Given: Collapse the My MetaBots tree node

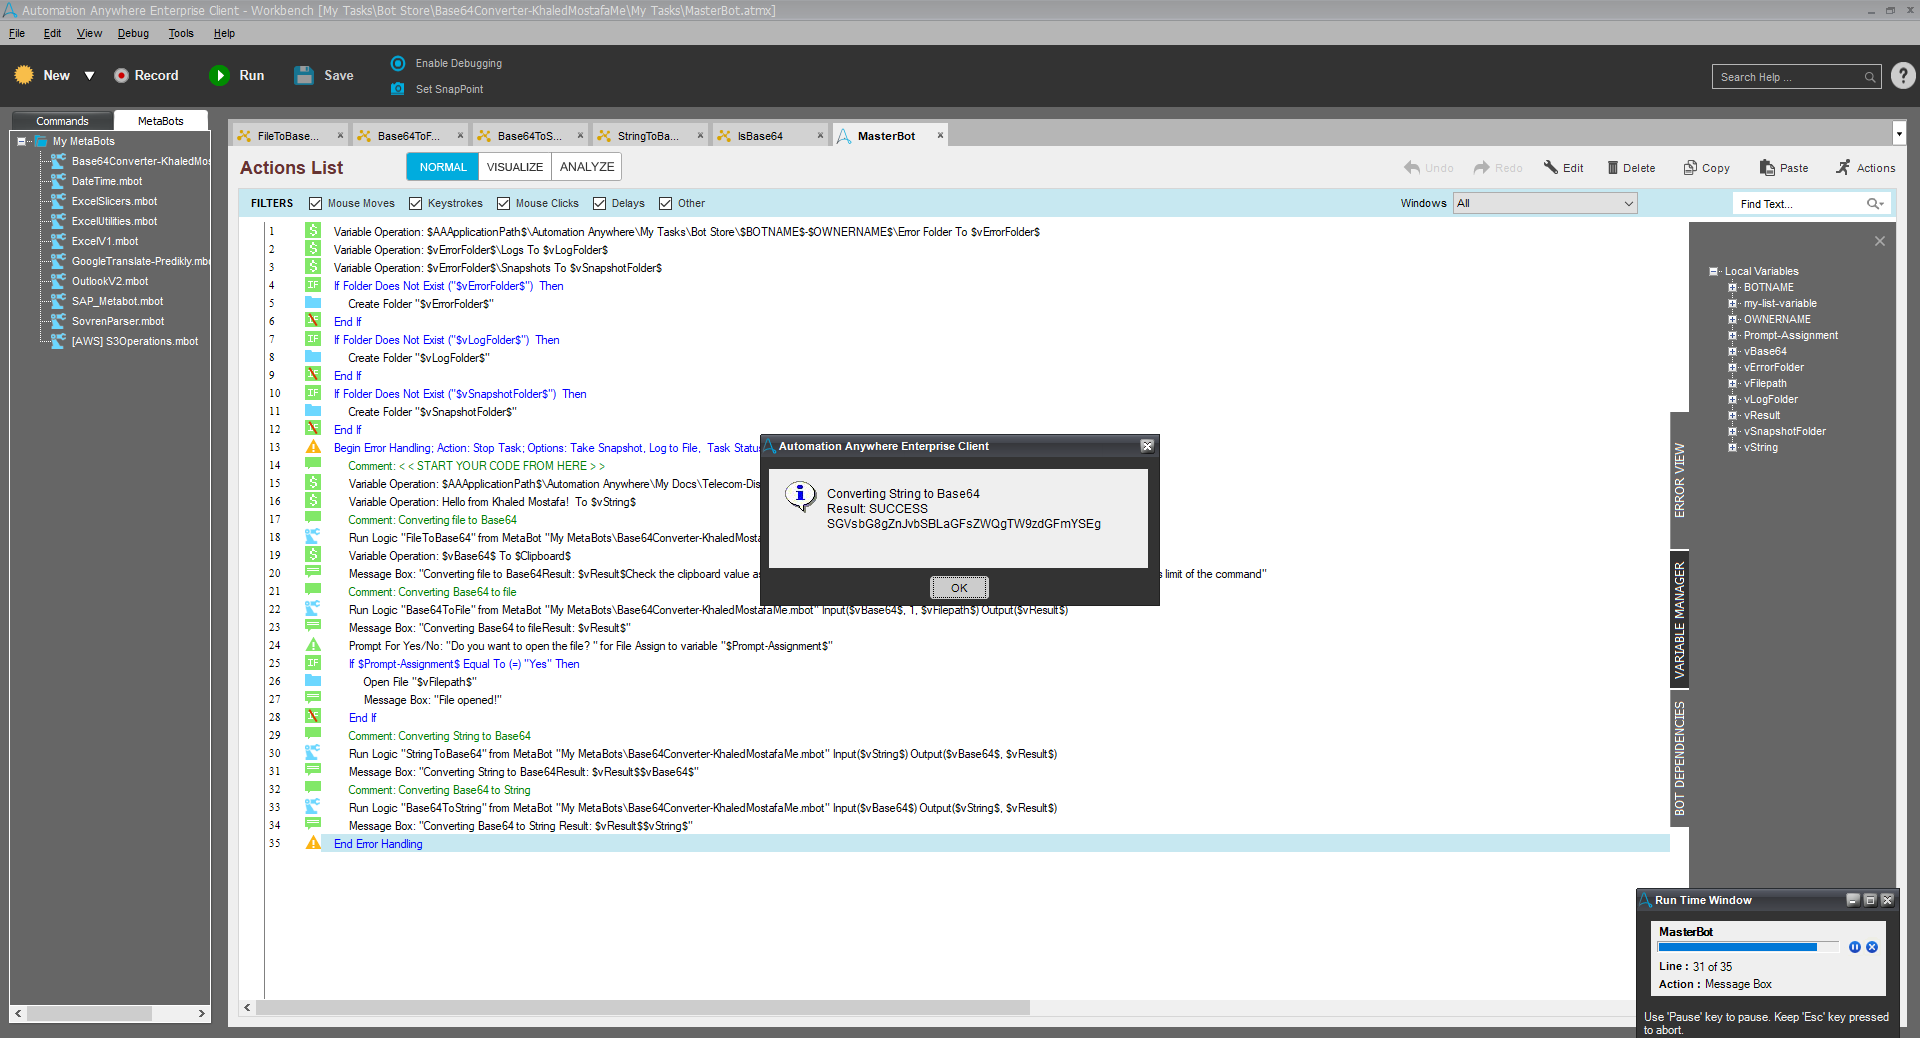Looking at the screenshot, I should (x=21, y=141).
